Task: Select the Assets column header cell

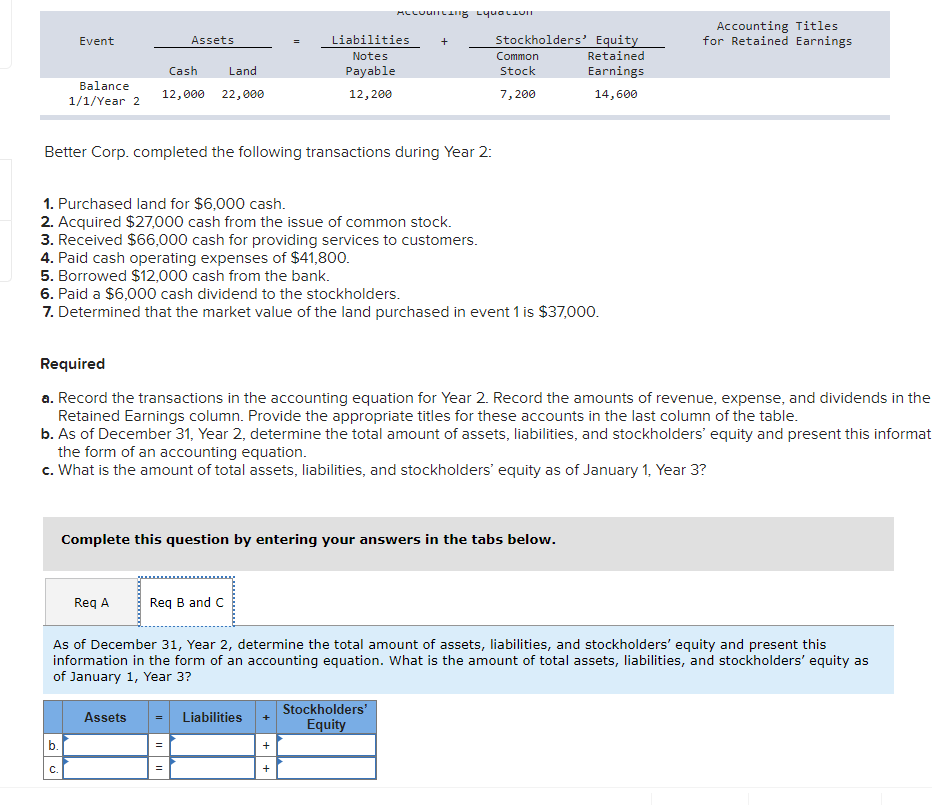Action: pyautogui.click(x=105, y=717)
